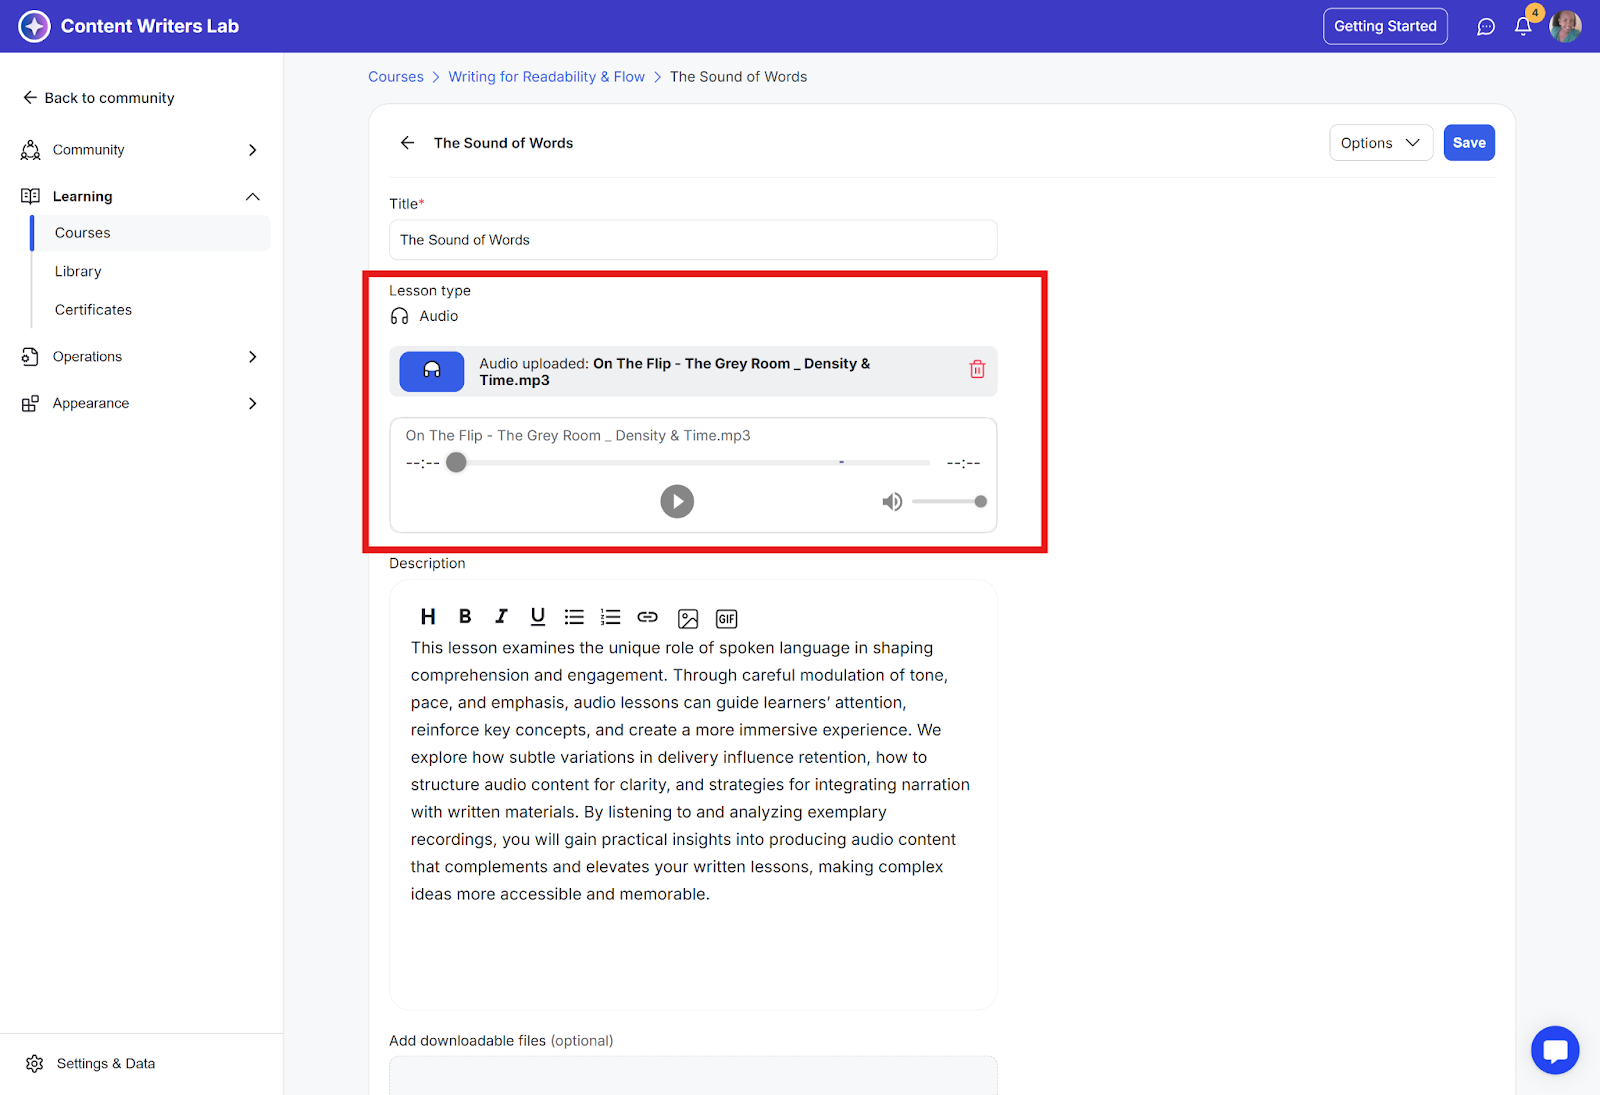Click the 'The Sound of Words' breadcrumb text
This screenshot has height=1095, width=1600.
738,77
